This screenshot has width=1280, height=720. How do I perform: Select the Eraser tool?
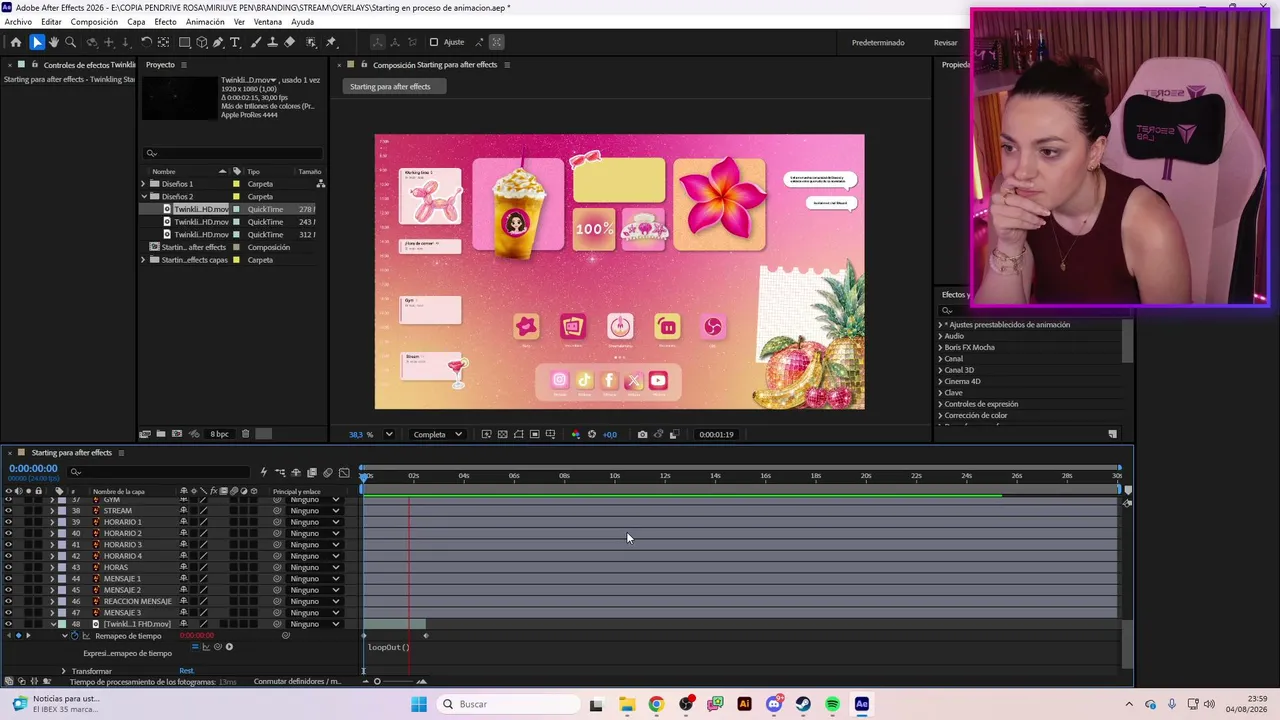click(289, 42)
